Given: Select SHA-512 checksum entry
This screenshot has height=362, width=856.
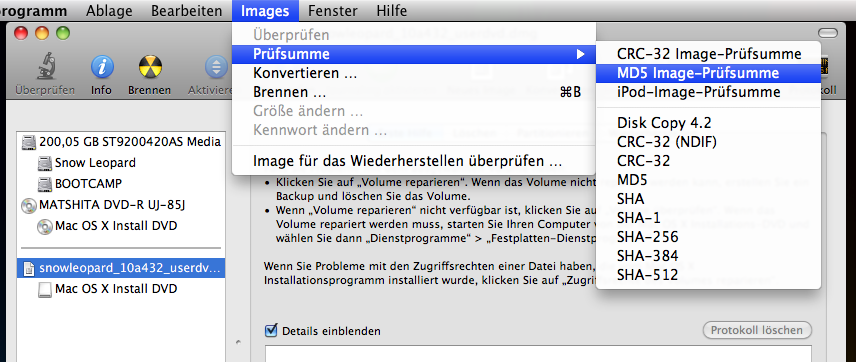Looking at the screenshot, I should tap(709, 275).
